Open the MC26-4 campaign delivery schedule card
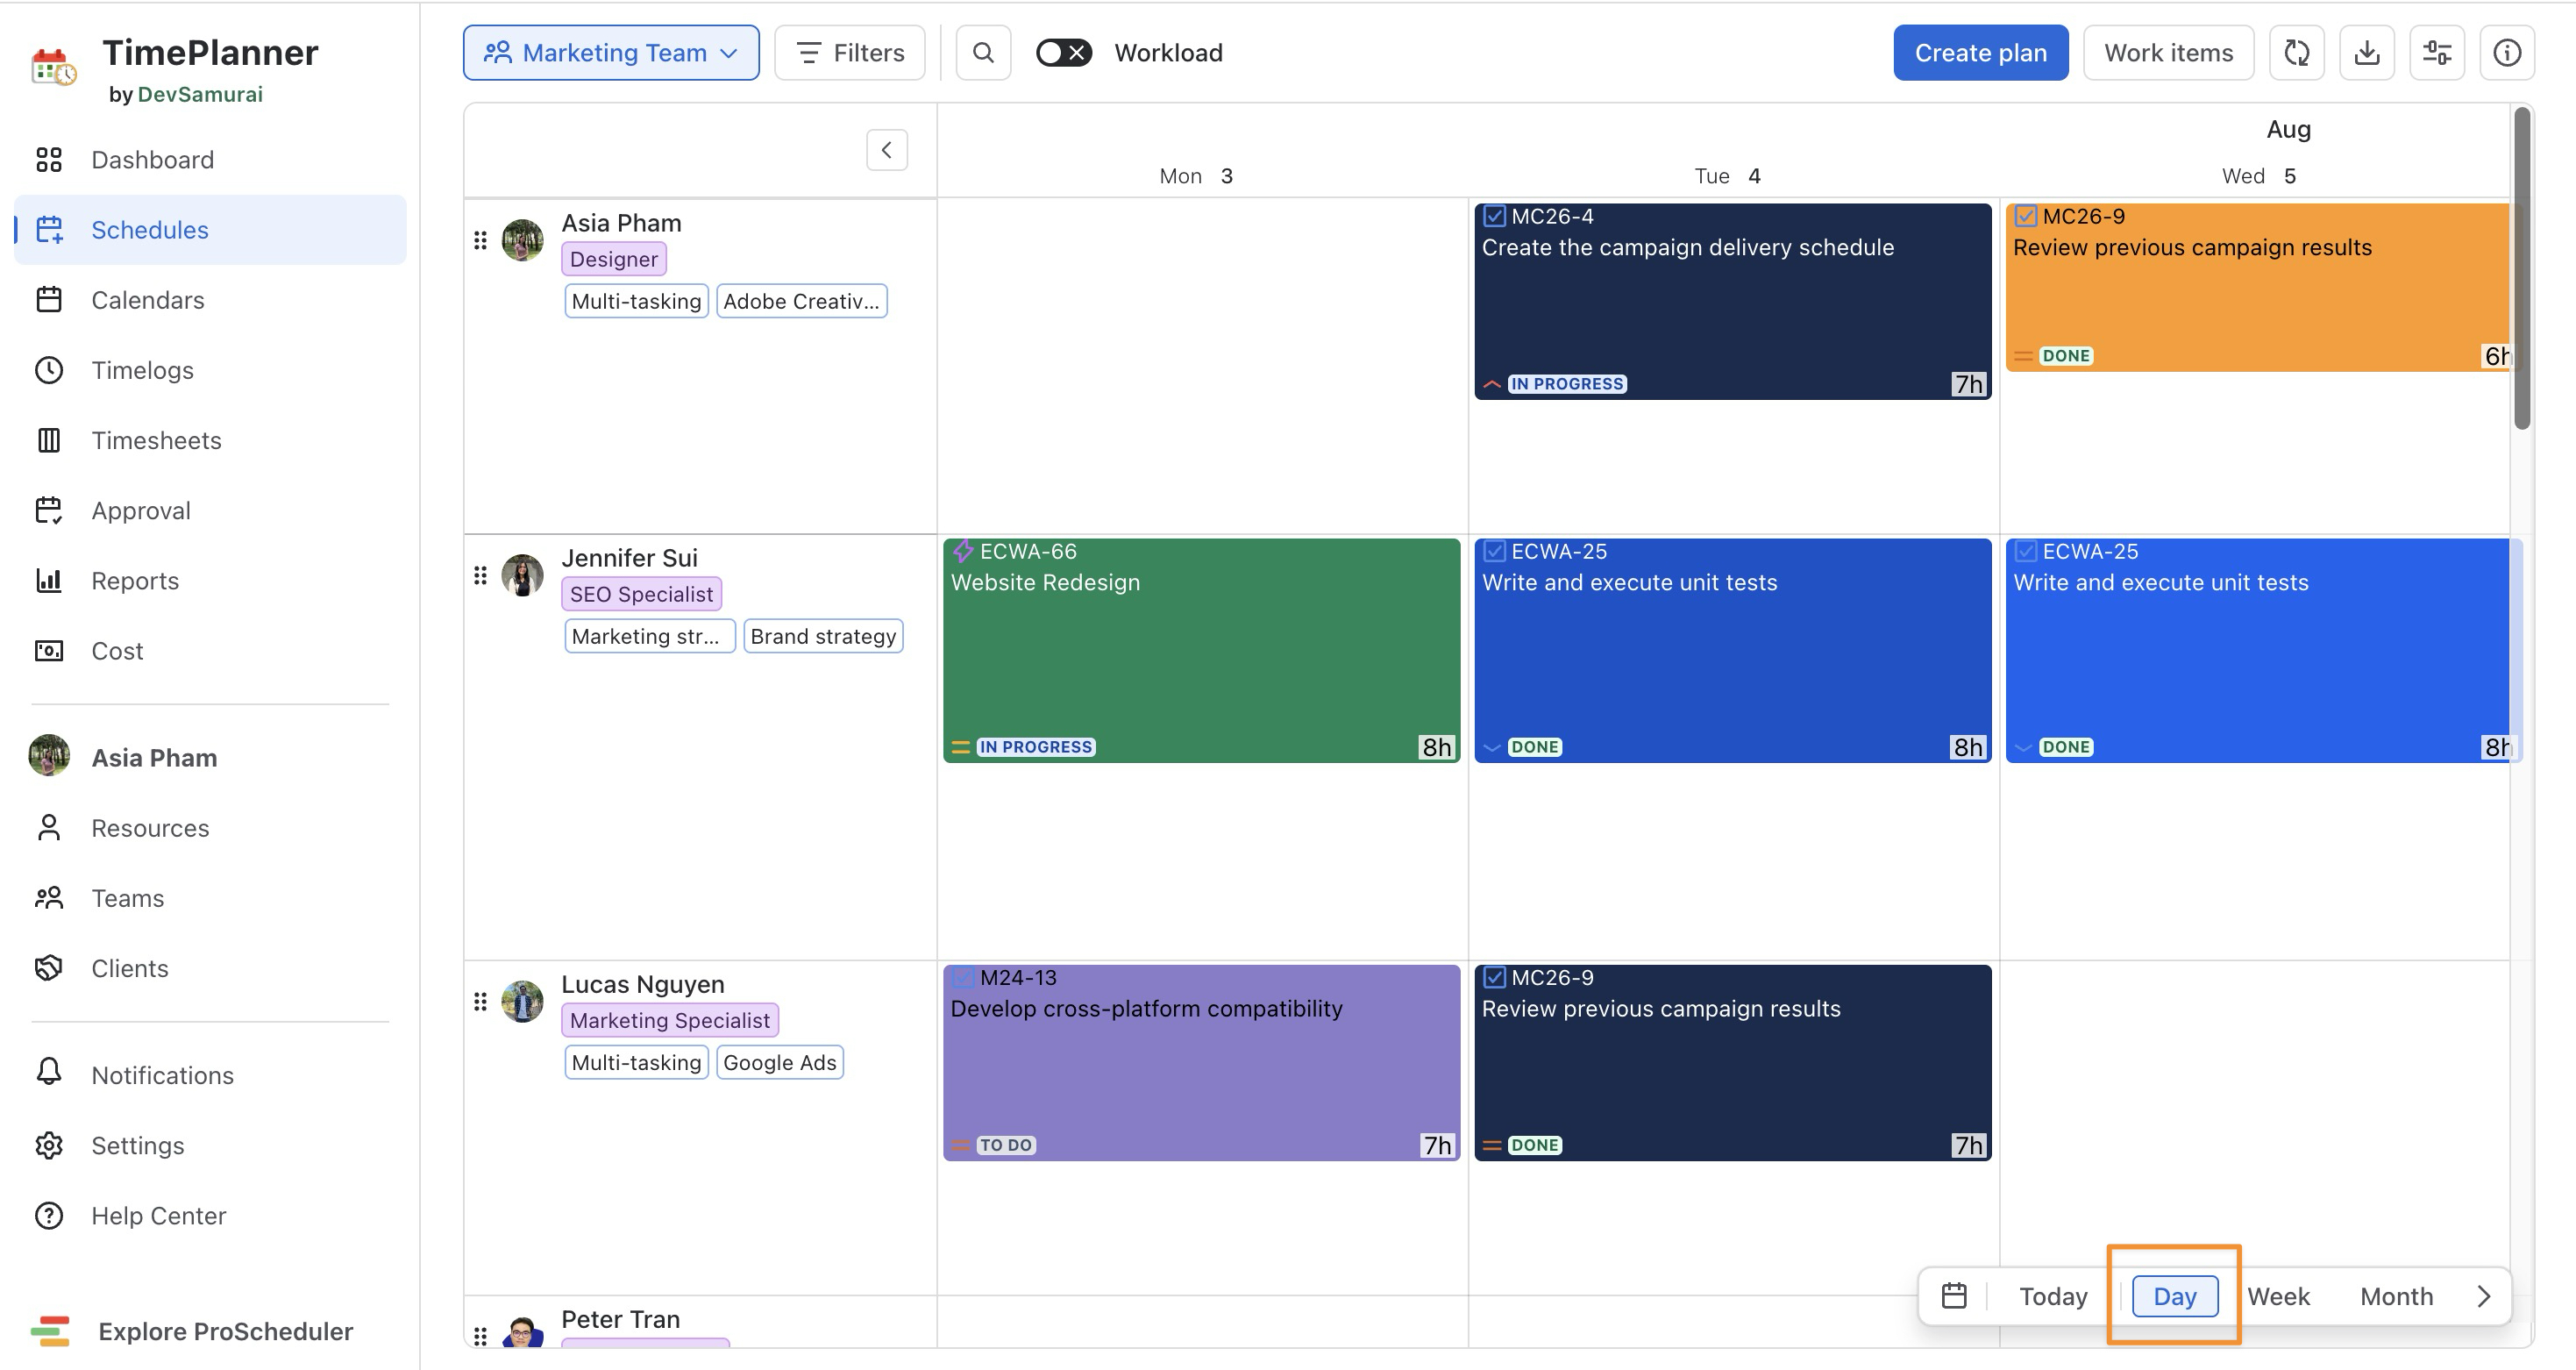2576x1370 pixels. [x=1732, y=301]
